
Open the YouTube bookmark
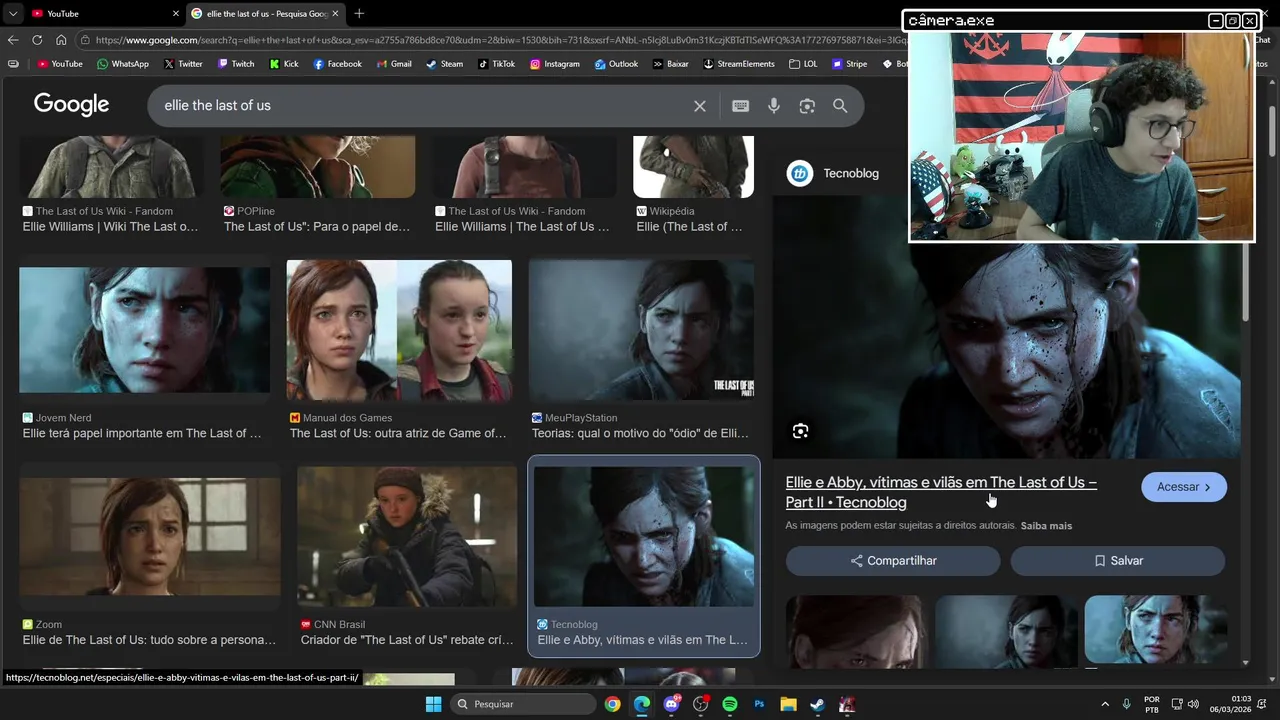[60, 64]
